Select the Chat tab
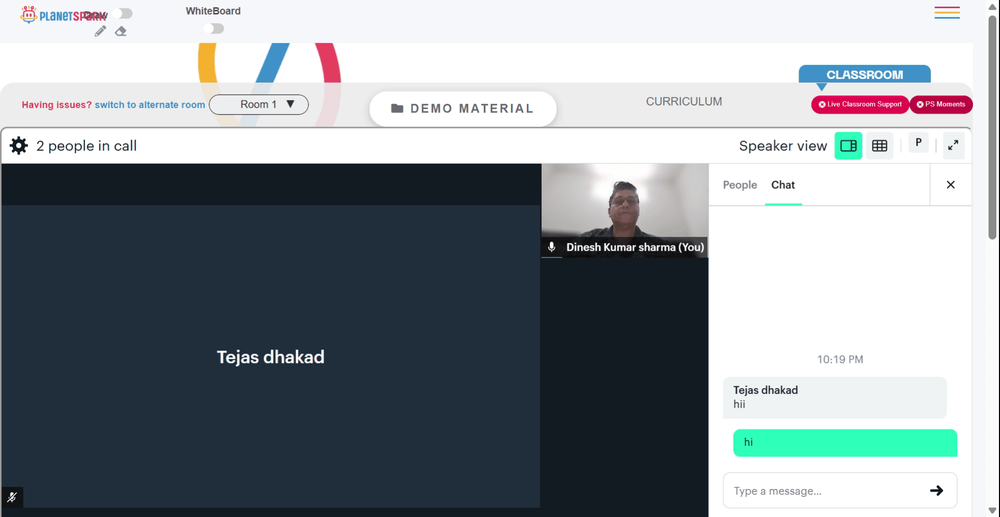The image size is (1000, 517). click(x=783, y=185)
